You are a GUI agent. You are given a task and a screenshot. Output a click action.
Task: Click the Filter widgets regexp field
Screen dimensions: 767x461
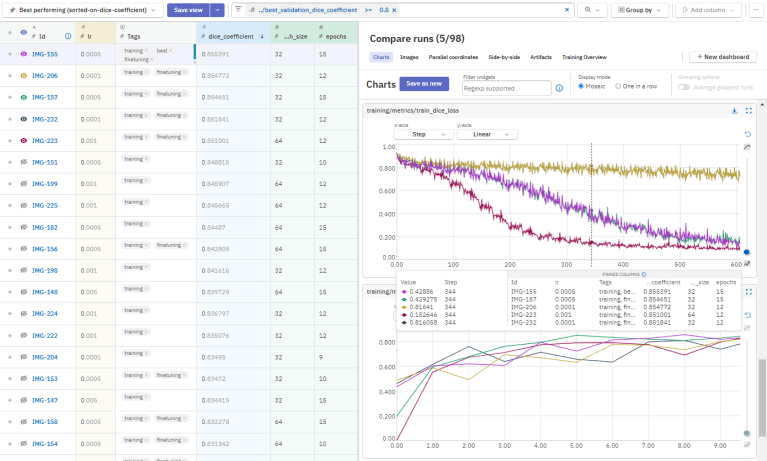(x=507, y=88)
